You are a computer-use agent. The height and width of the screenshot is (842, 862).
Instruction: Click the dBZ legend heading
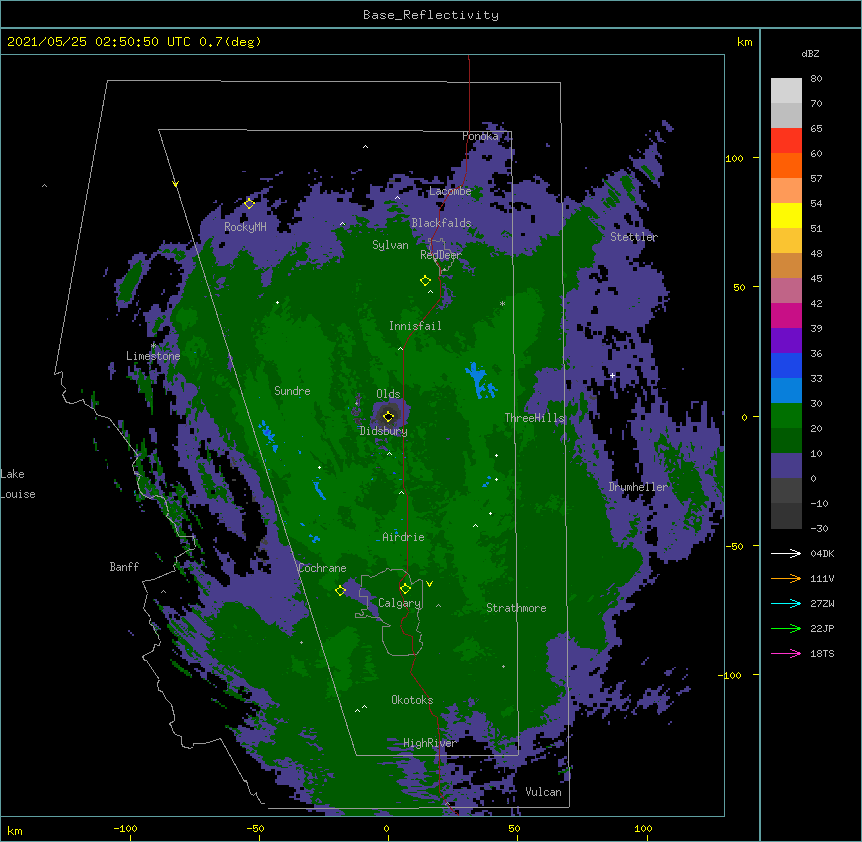(810, 53)
